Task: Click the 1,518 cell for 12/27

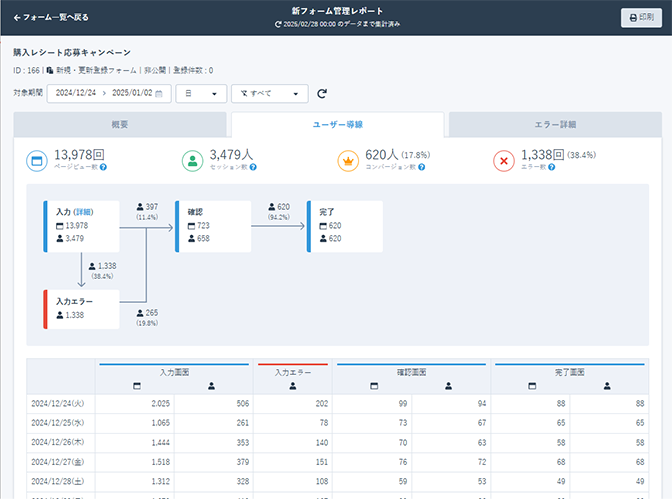Action: (135, 462)
